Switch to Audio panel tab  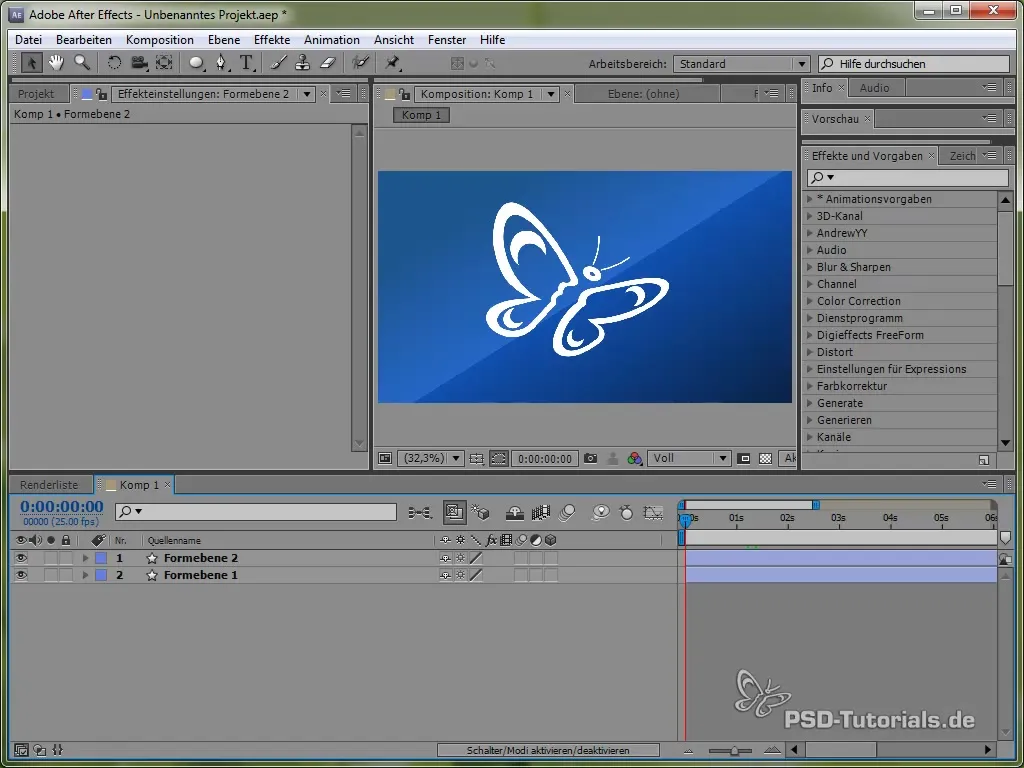[x=874, y=88]
